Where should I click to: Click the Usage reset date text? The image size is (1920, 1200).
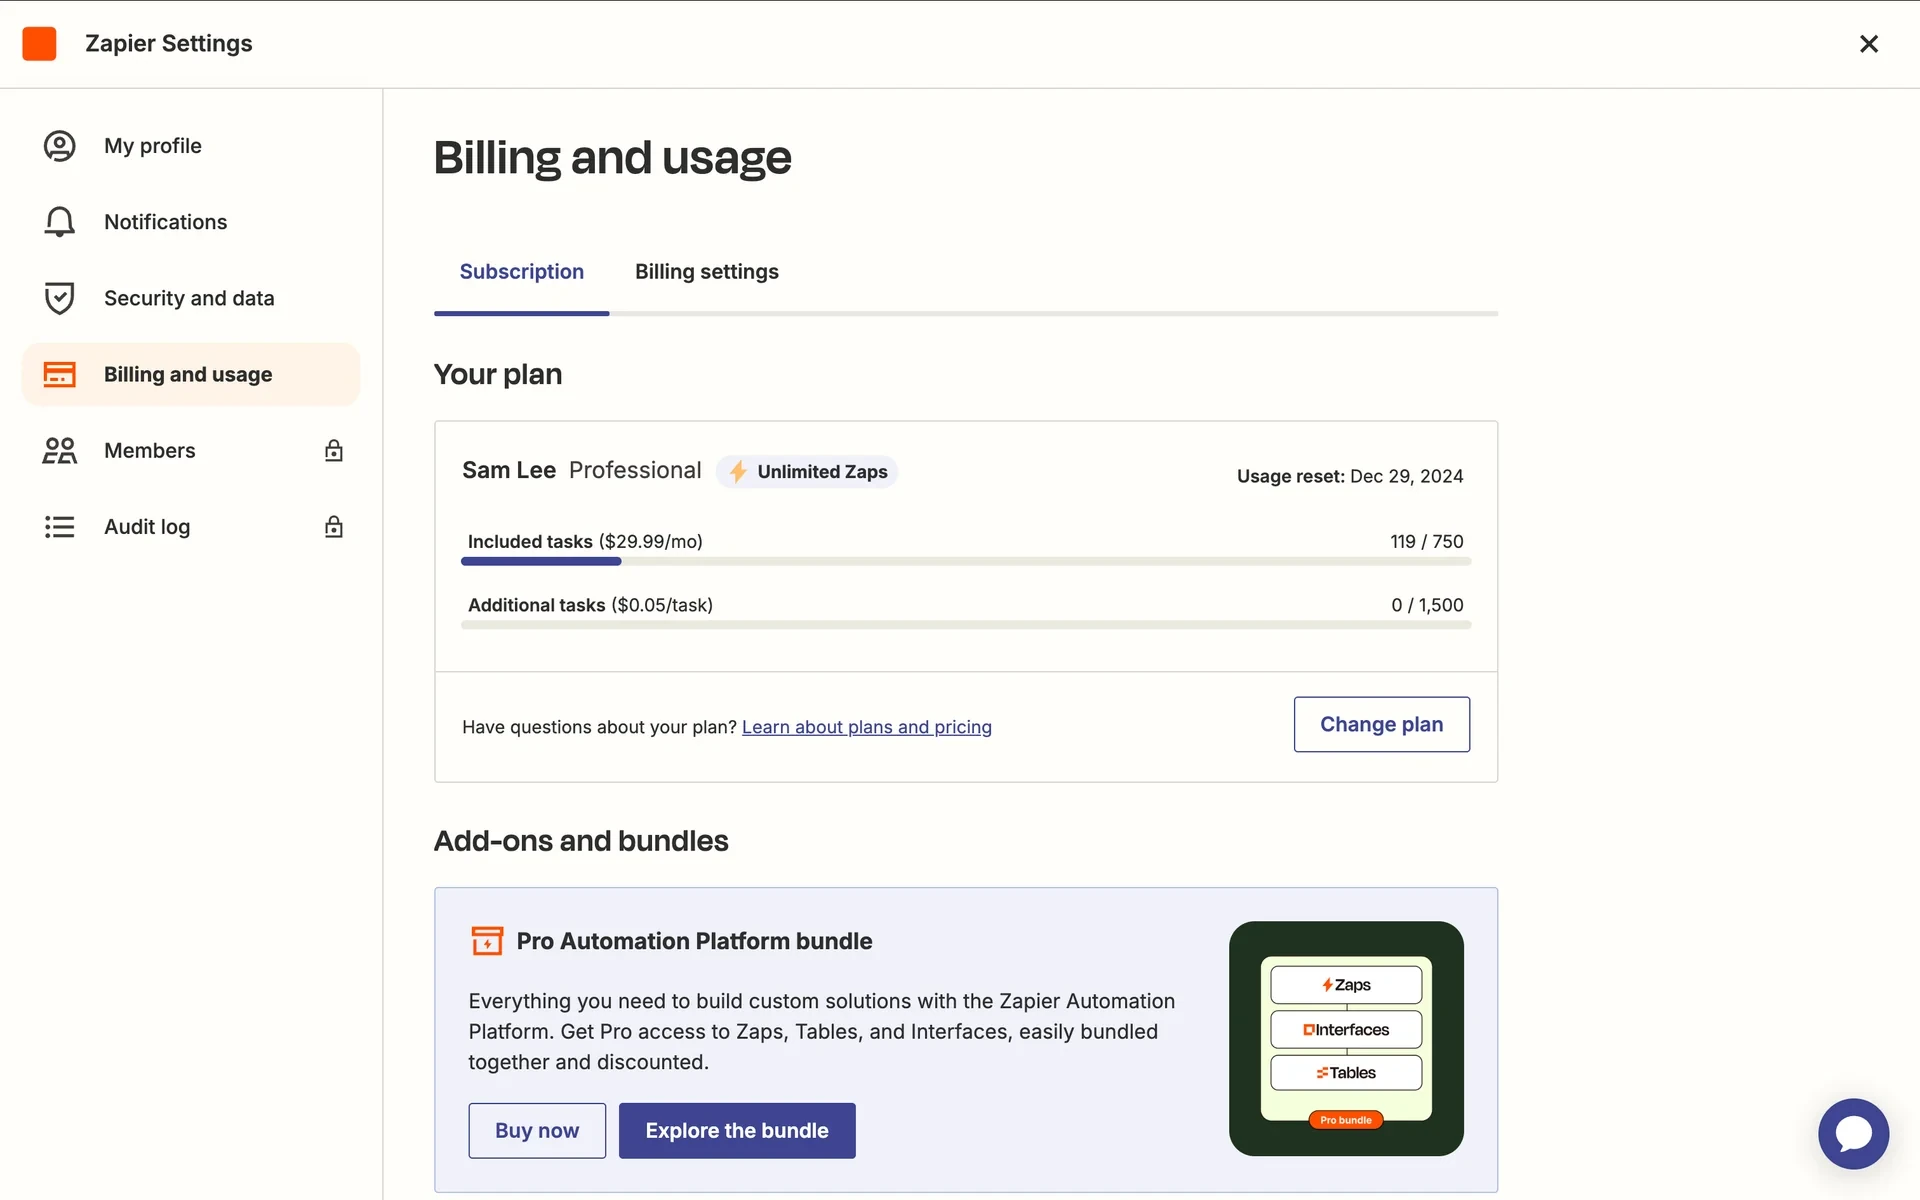[1350, 476]
